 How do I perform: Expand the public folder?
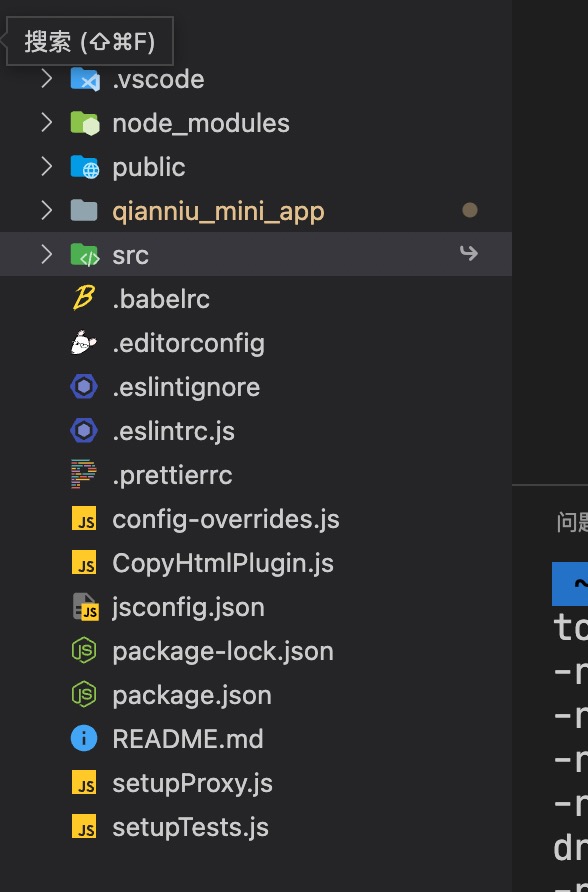[46, 166]
